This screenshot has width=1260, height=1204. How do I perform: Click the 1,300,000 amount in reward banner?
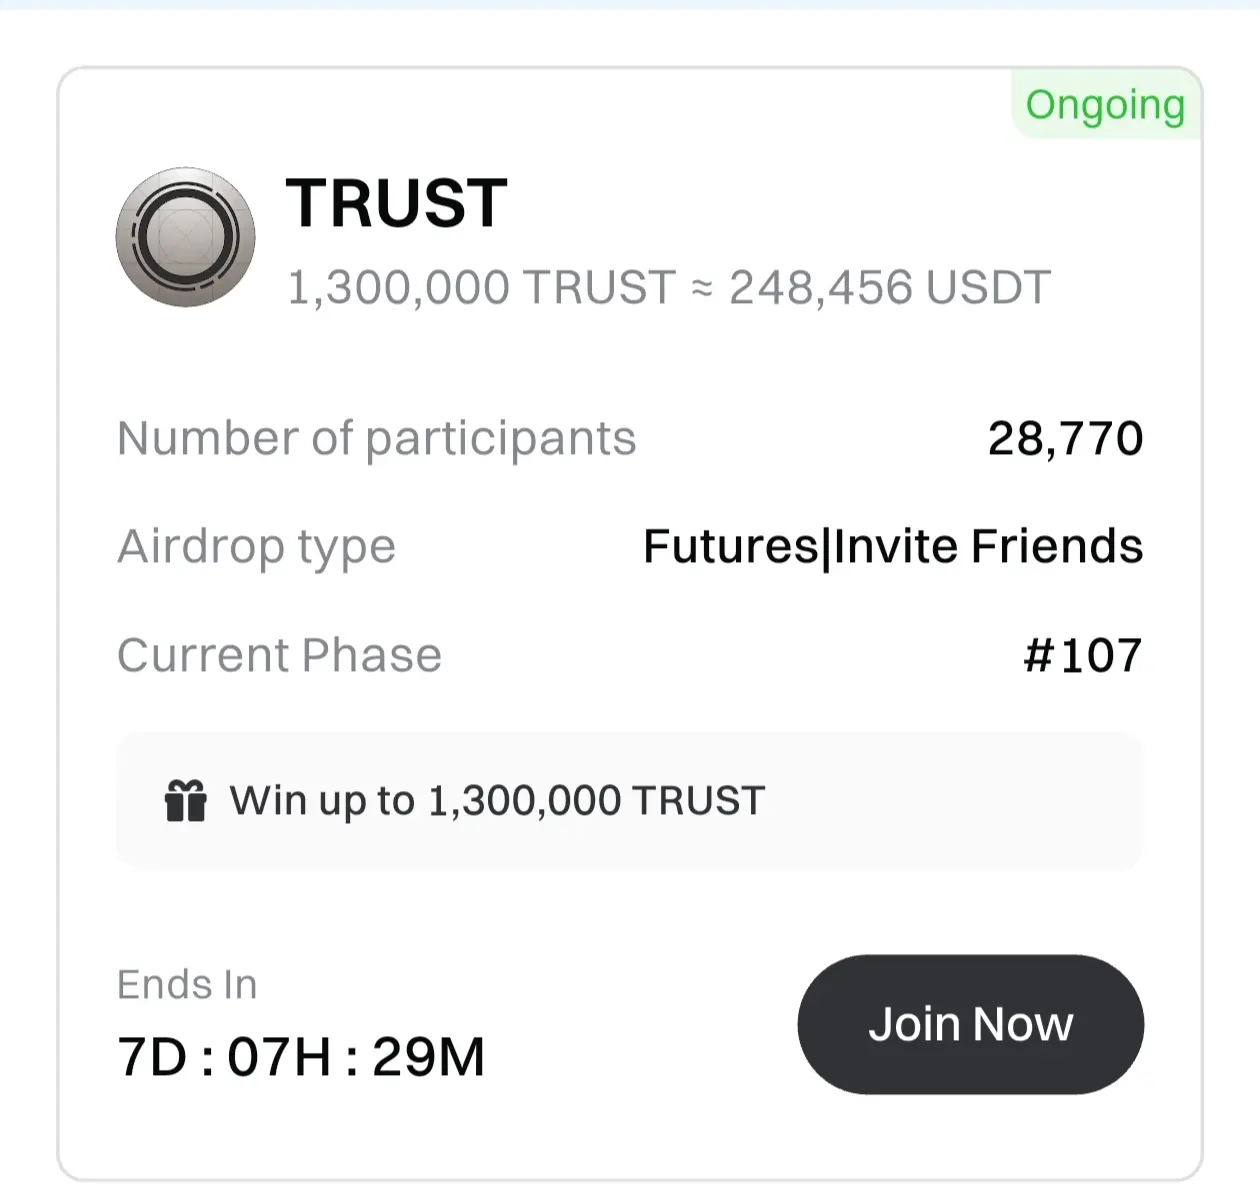click(524, 801)
